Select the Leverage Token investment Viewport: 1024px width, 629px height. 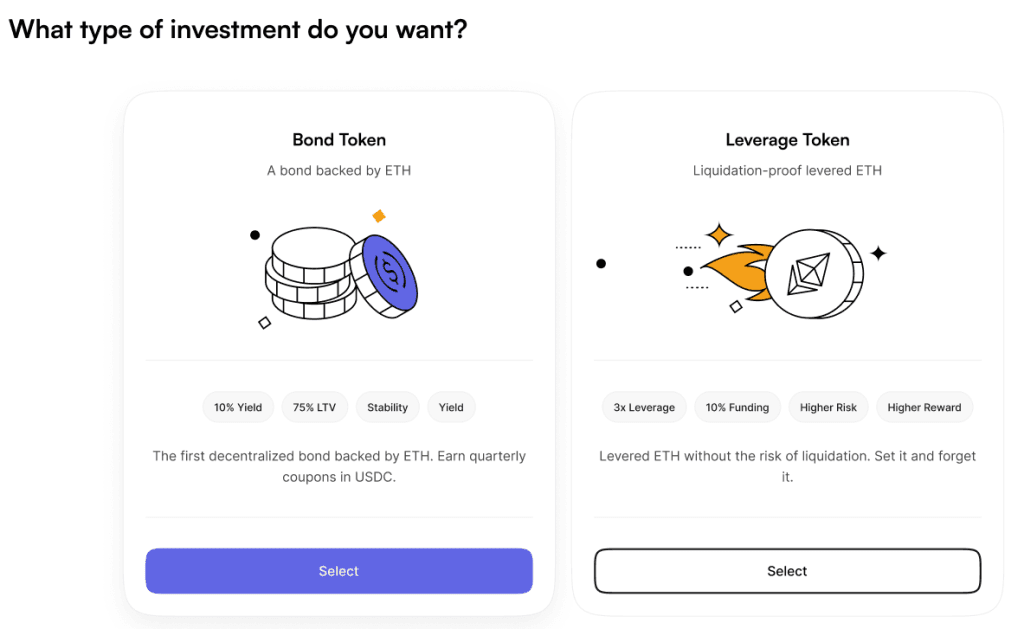tap(787, 571)
